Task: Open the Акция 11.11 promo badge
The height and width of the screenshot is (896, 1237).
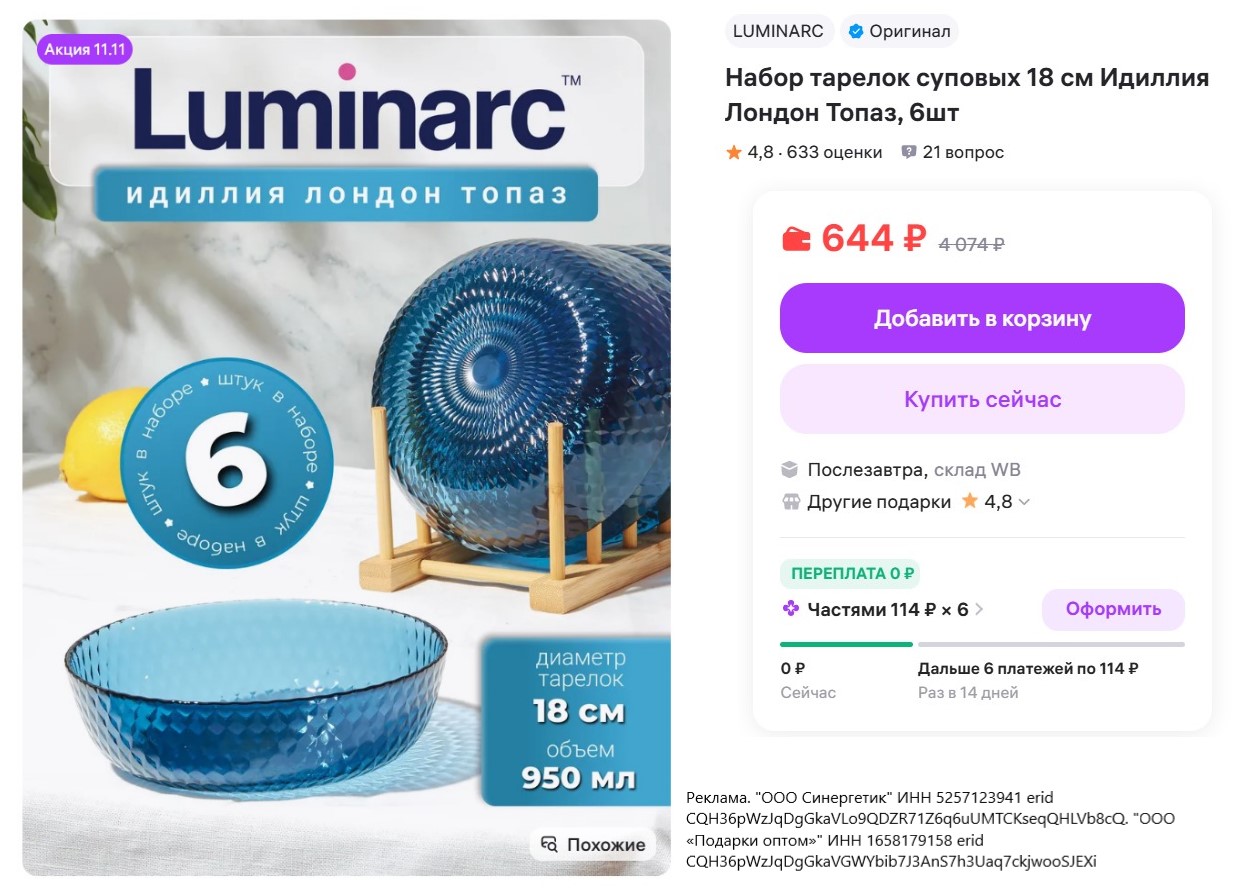Action: click(x=85, y=50)
